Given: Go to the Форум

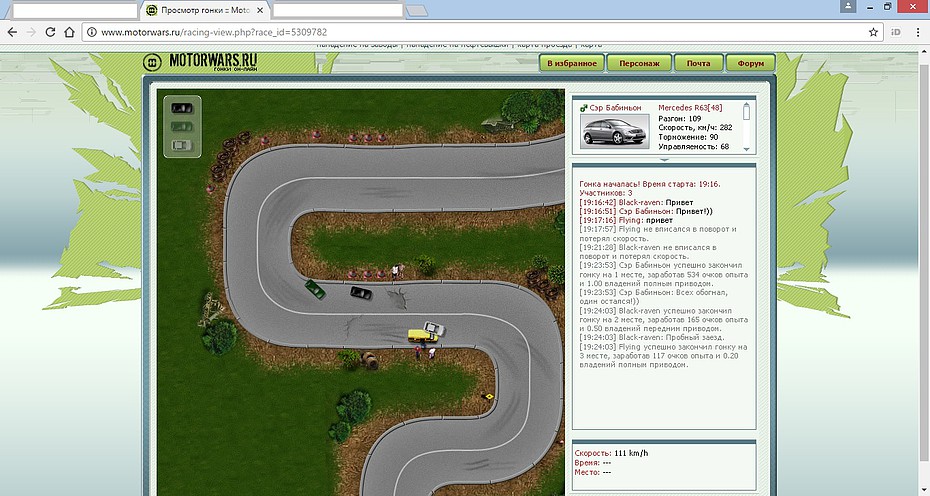Looking at the screenshot, I should pyautogui.click(x=751, y=63).
